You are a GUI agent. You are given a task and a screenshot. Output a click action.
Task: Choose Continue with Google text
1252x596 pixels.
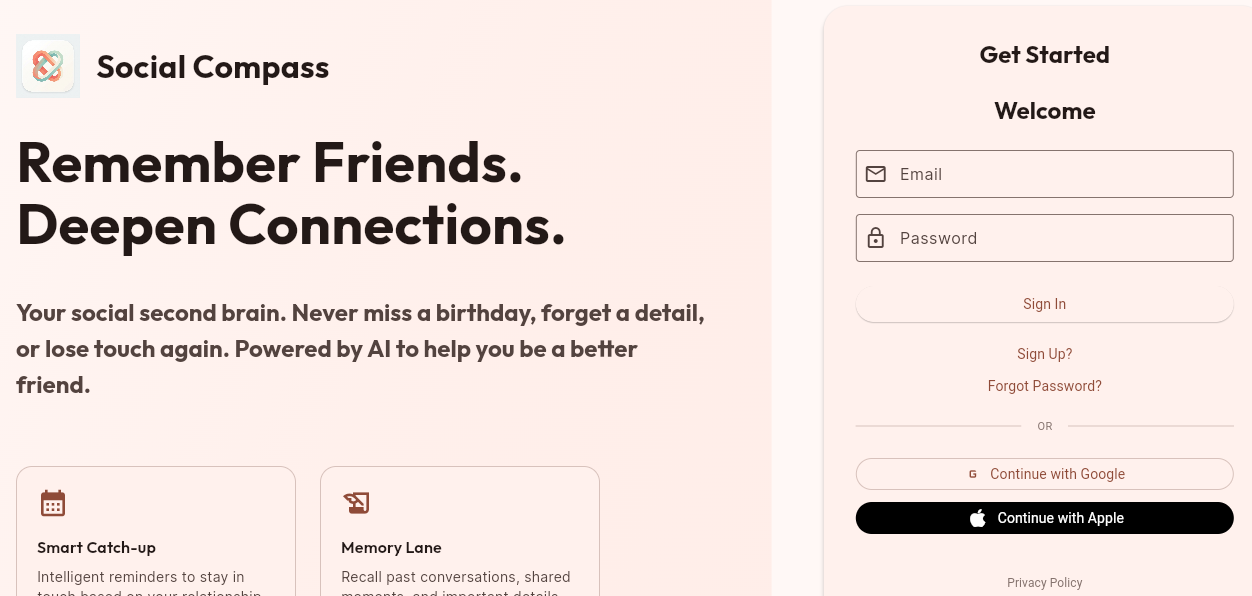[x=1057, y=474]
